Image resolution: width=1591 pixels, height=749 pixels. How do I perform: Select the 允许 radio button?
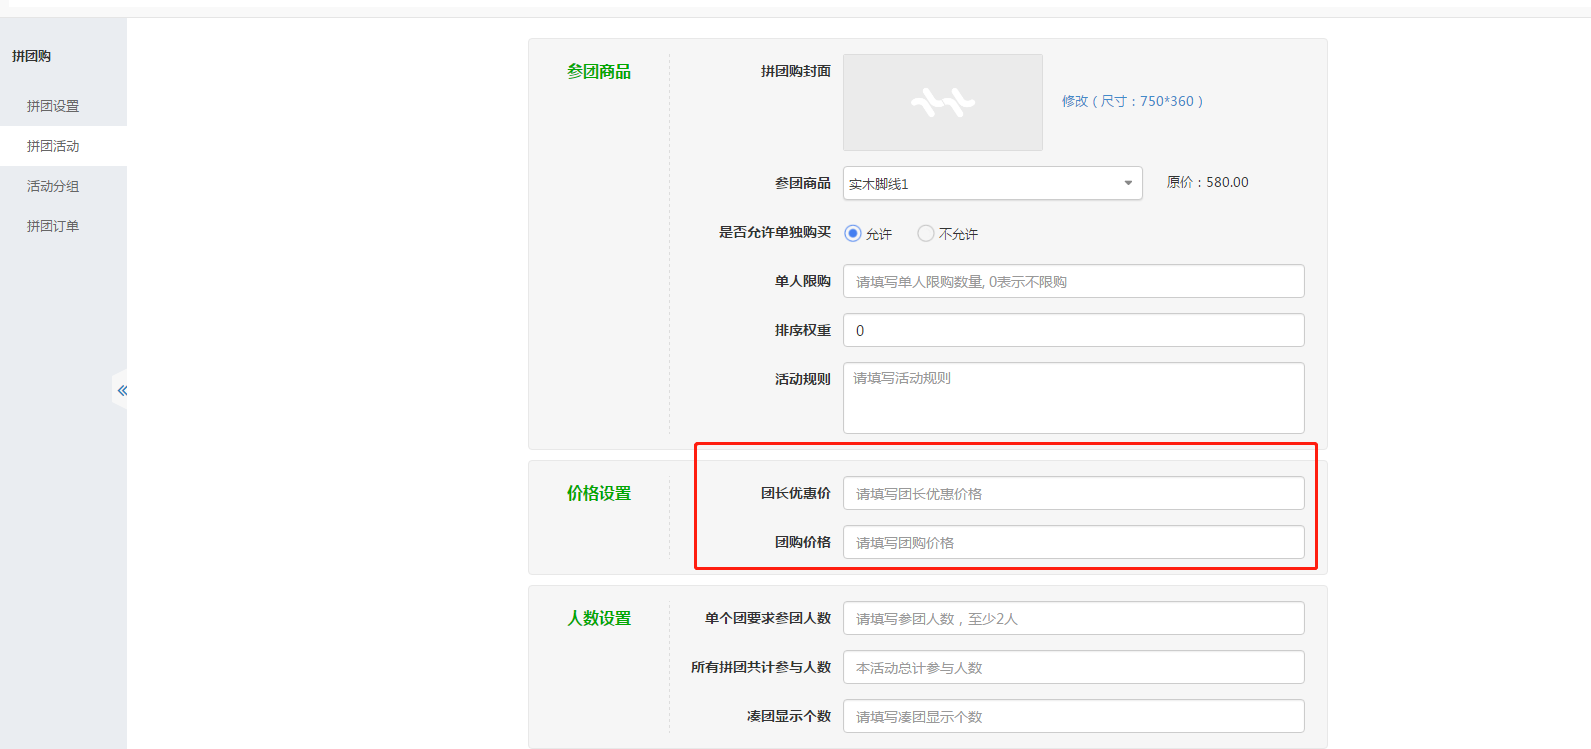[x=853, y=233]
